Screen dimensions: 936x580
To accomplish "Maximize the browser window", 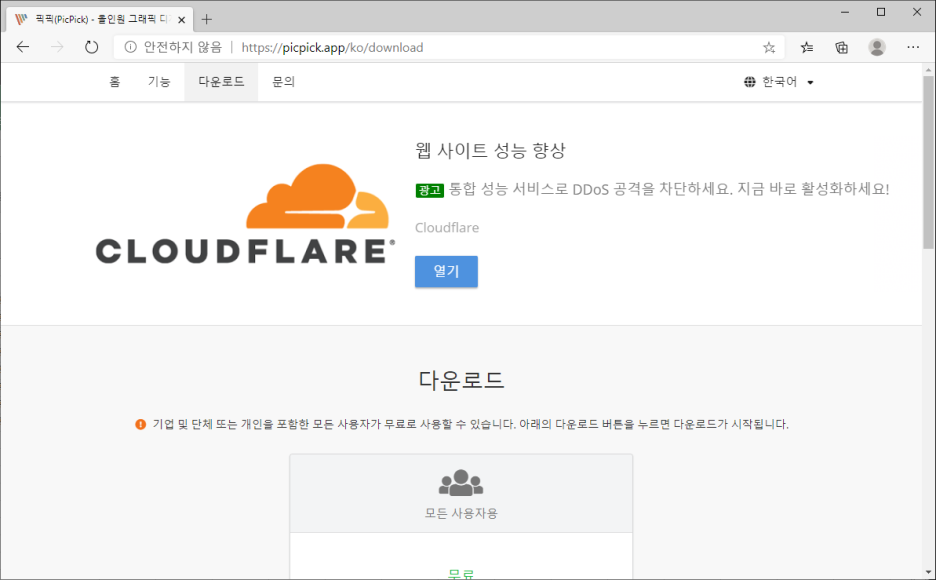I will point(880,12).
